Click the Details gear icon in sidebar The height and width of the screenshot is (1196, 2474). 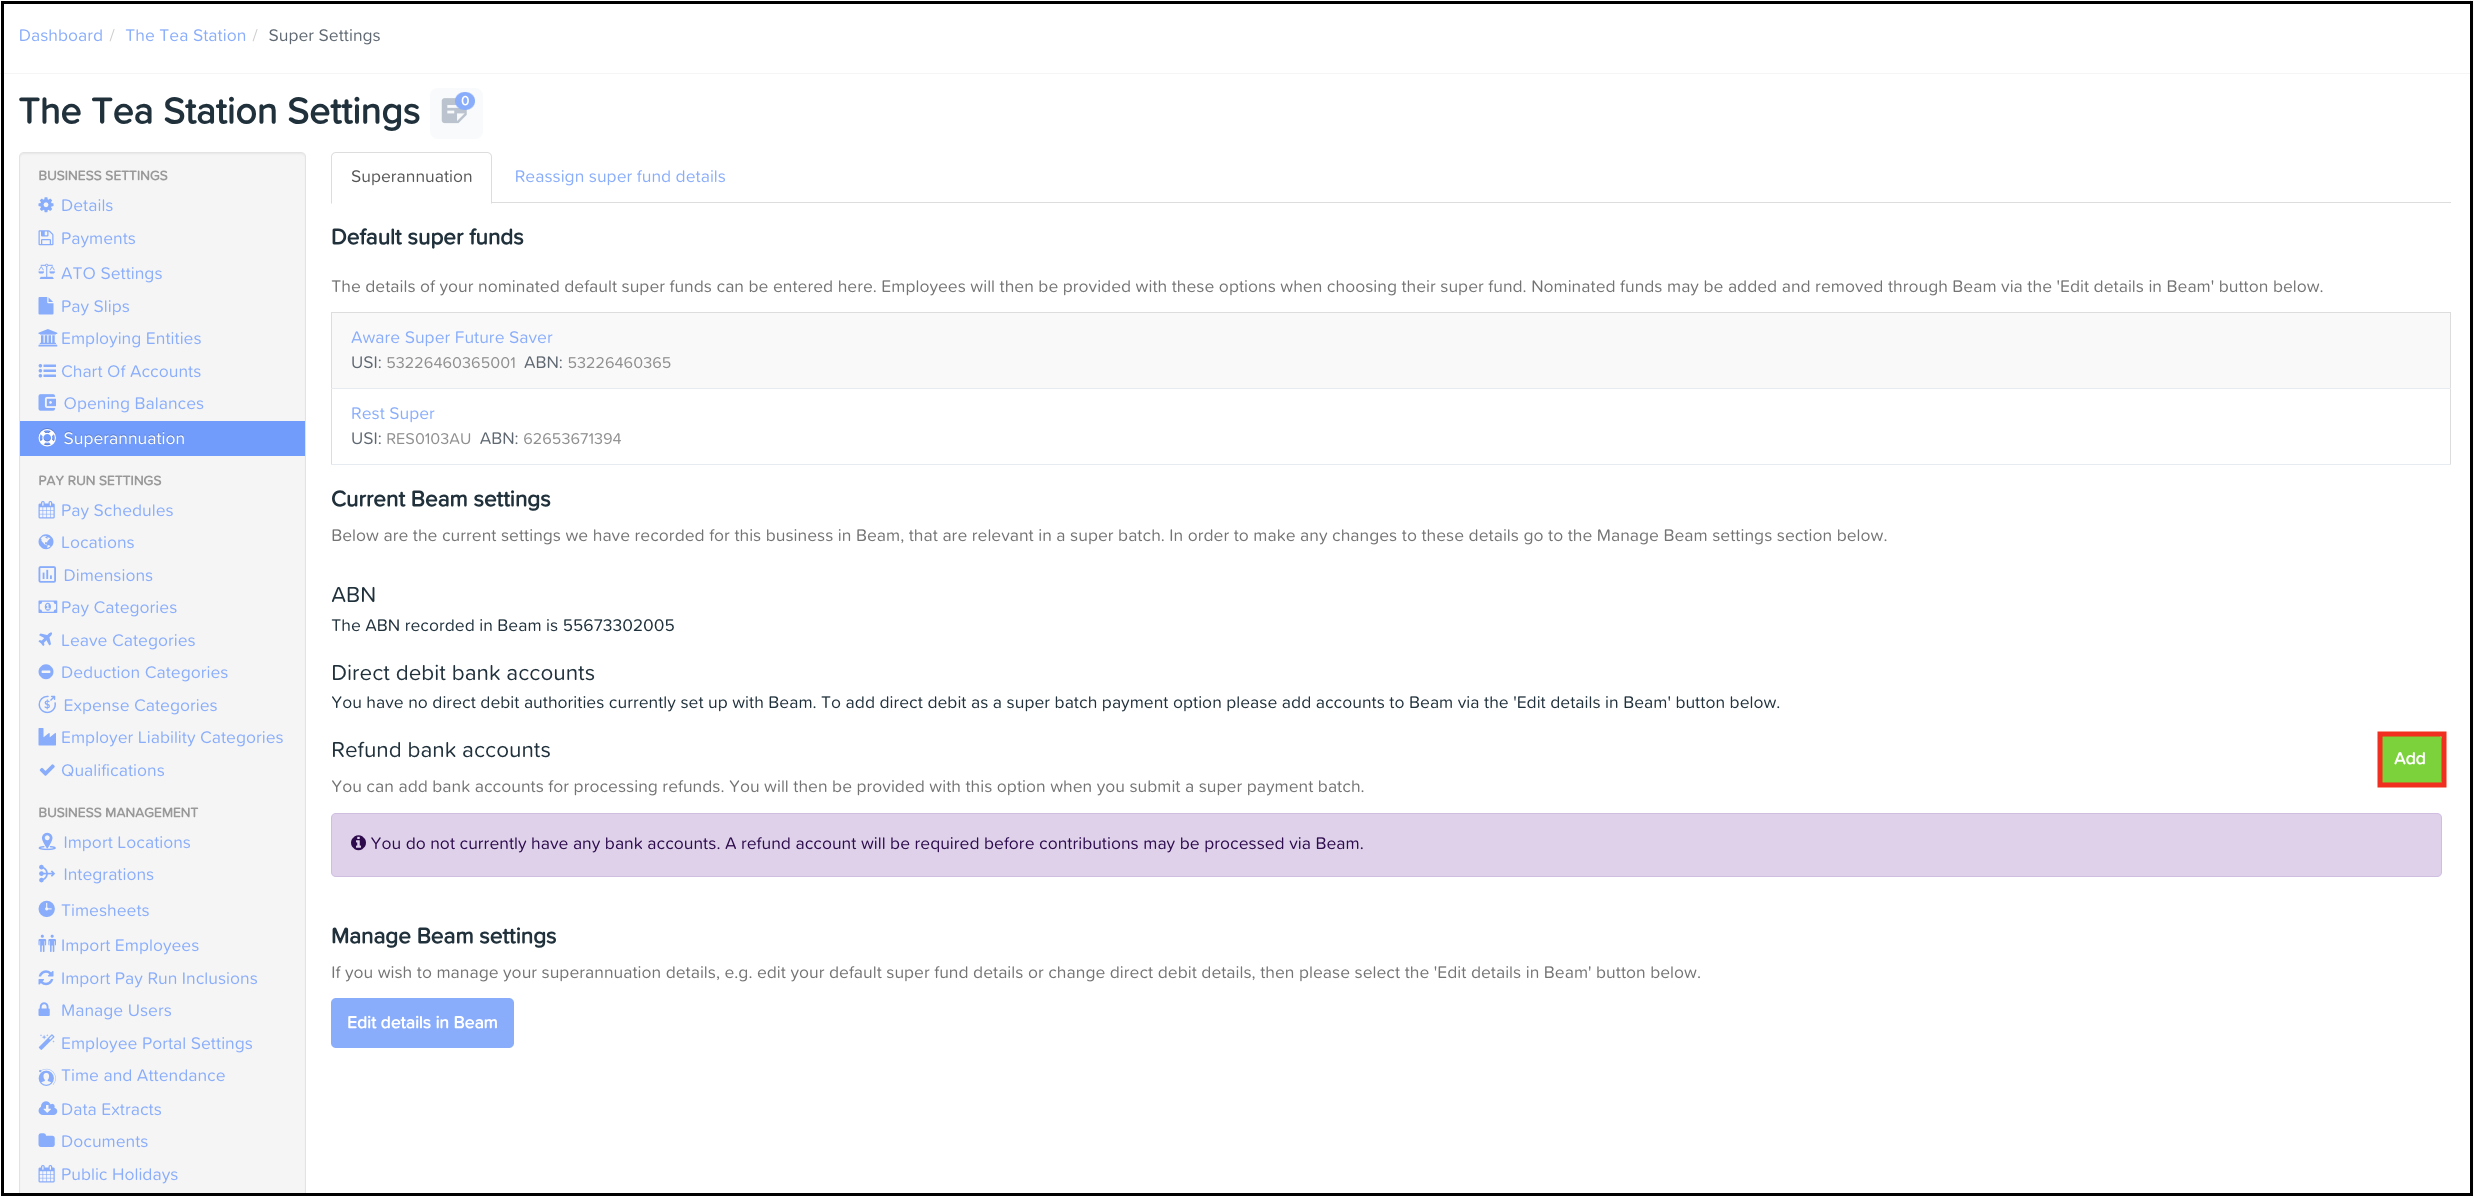46,205
